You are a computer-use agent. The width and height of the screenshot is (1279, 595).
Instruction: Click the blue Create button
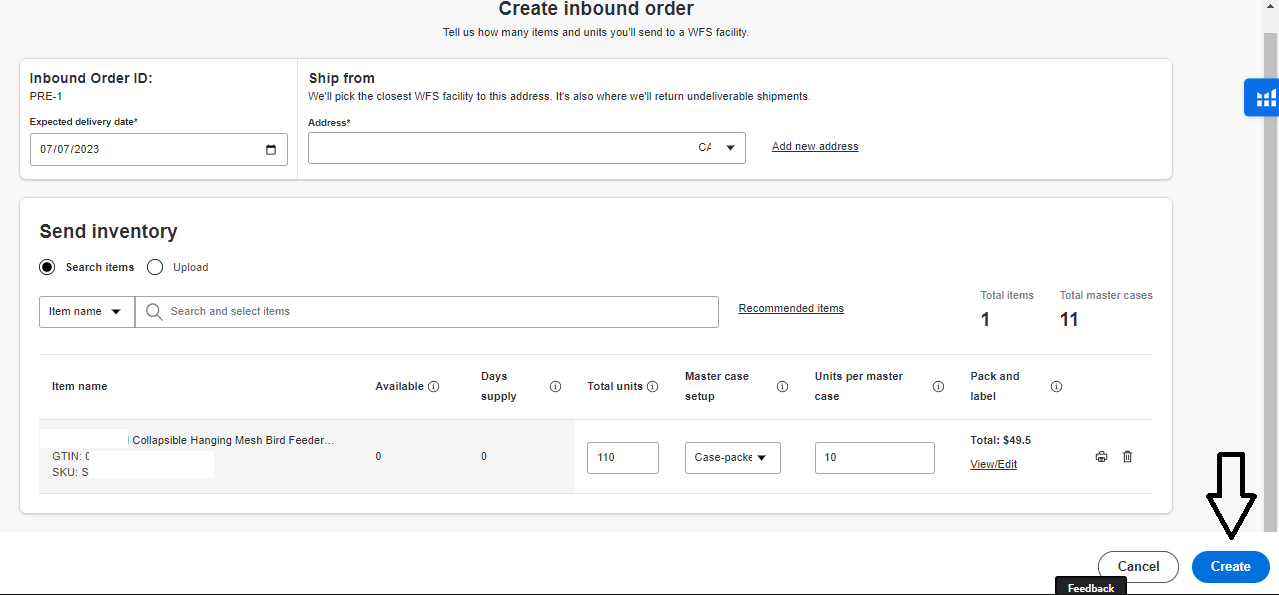(1230, 567)
